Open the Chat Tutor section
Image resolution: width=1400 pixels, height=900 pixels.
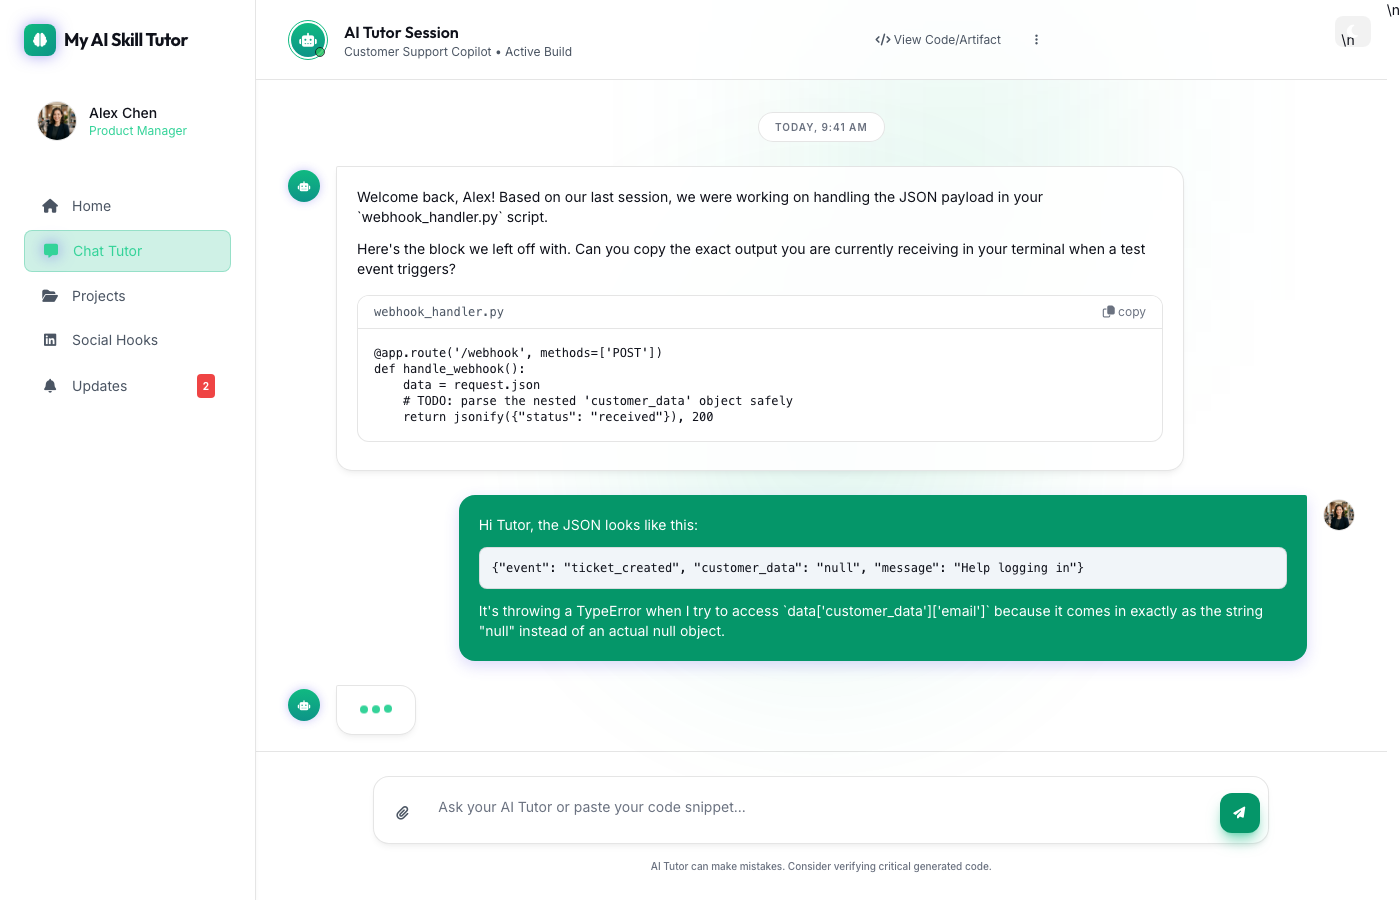(x=127, y=251)
